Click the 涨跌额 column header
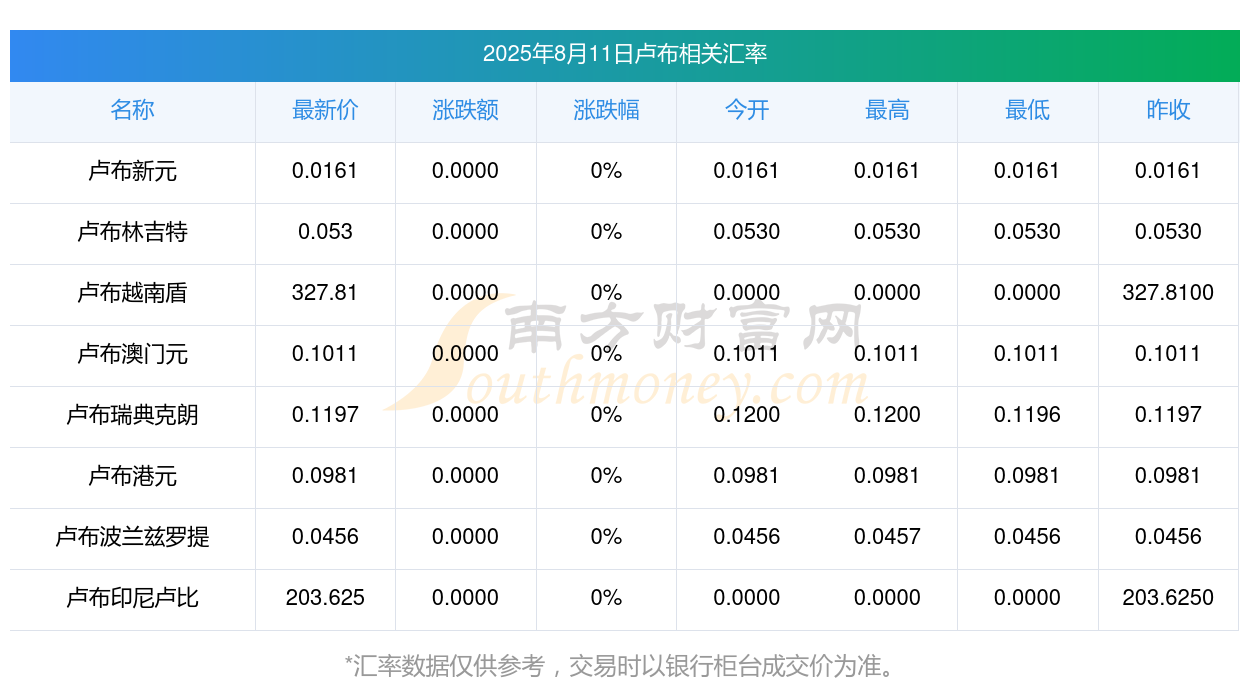Viewport: 1250px width, 698px height. click(x=465, y=110)
